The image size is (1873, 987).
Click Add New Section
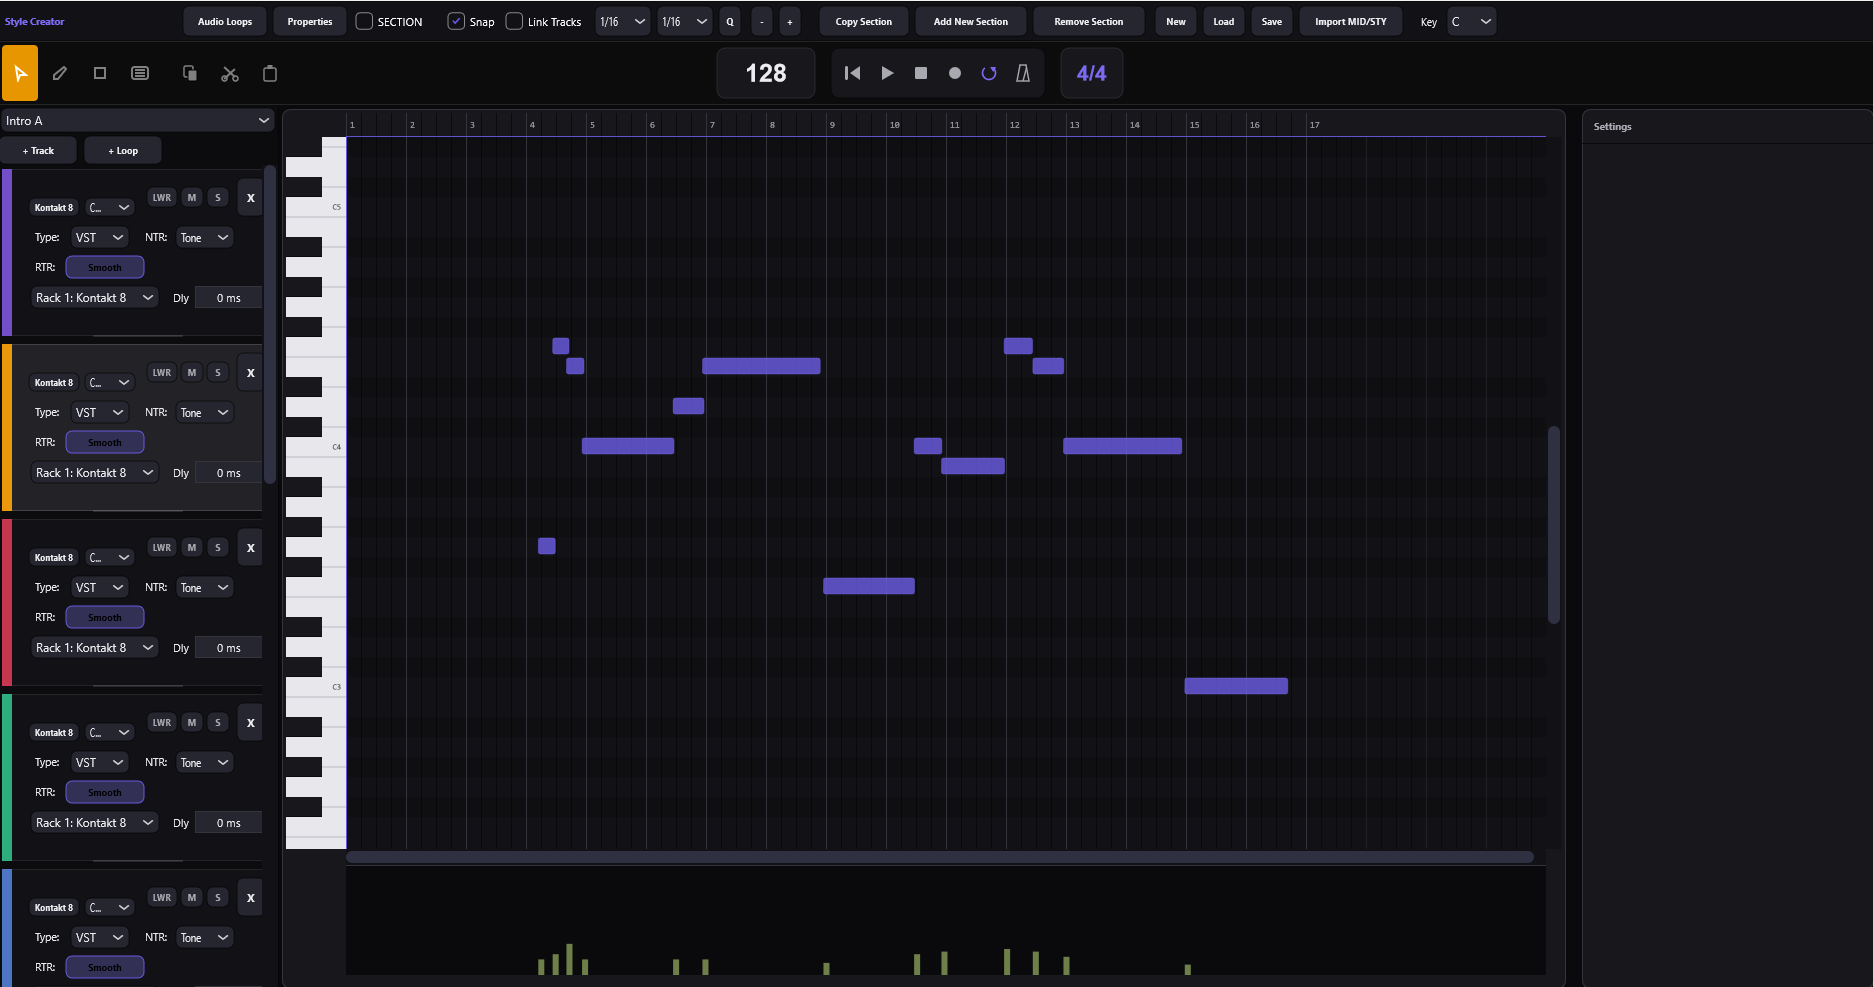pos(971,22)
